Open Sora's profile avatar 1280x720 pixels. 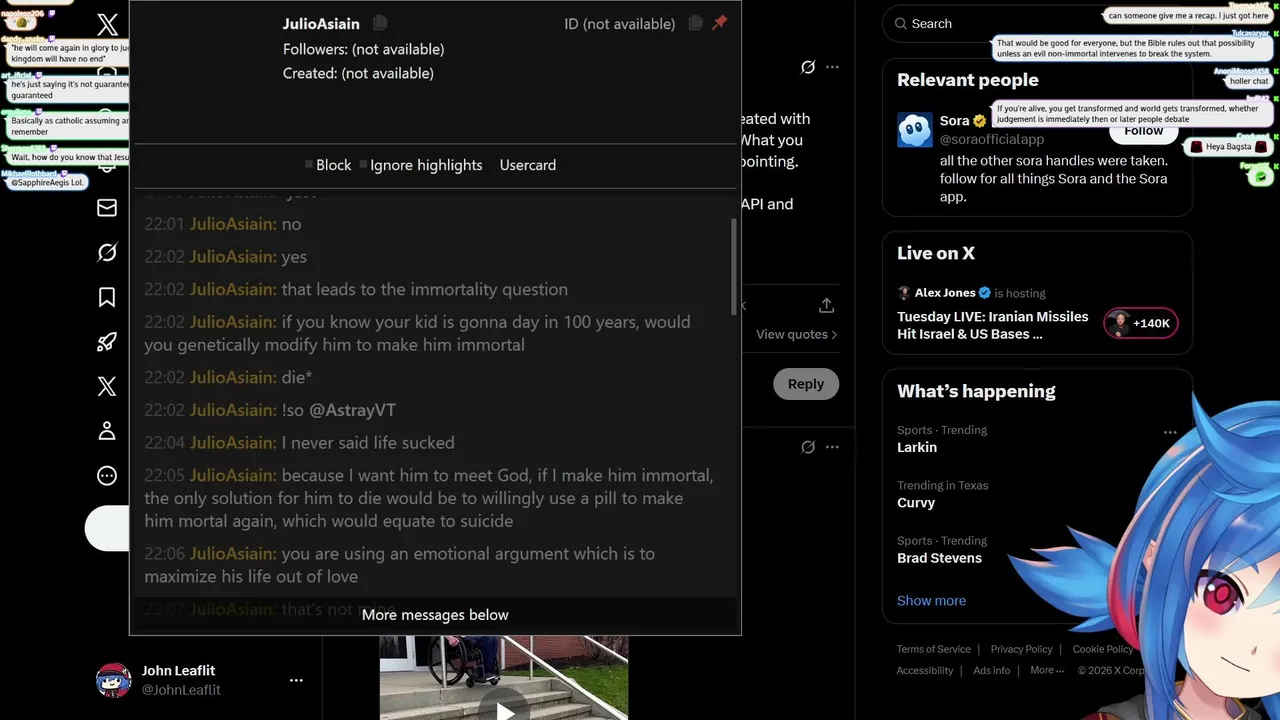pos(915,130)
